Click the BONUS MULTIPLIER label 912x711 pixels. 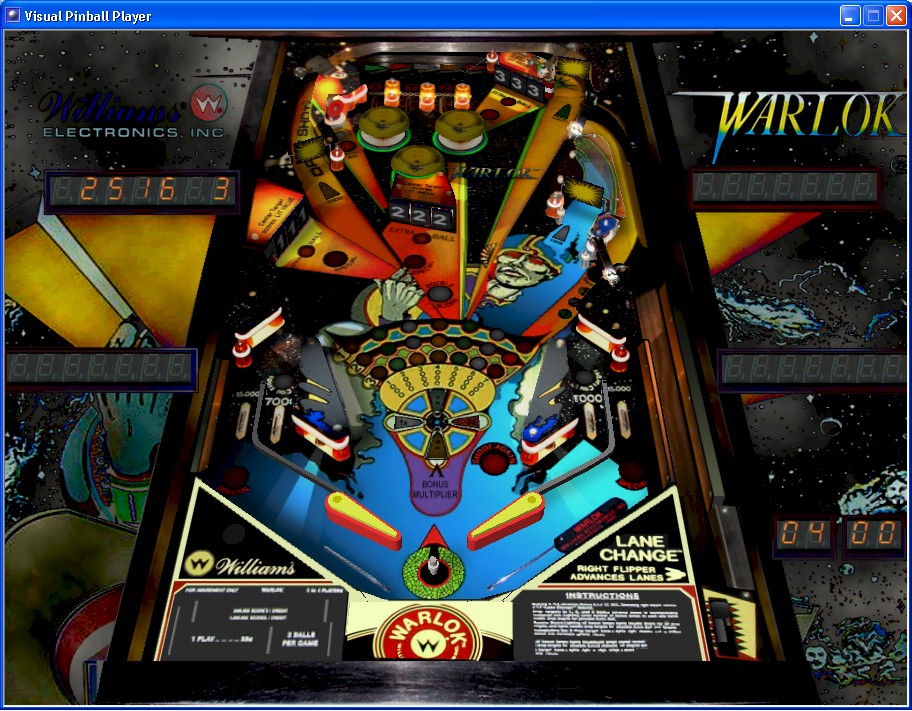click(435, 489)
